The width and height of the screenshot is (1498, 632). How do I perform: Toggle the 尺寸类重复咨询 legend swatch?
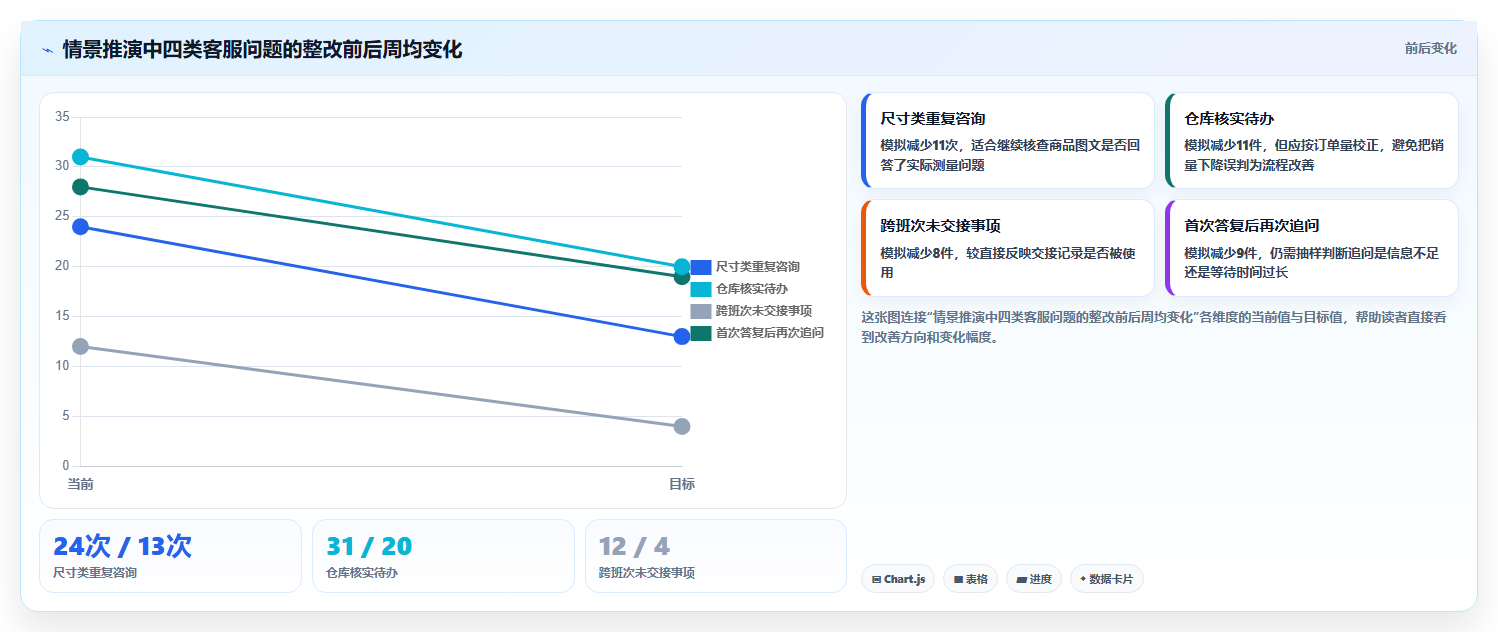tap(701, 267)
